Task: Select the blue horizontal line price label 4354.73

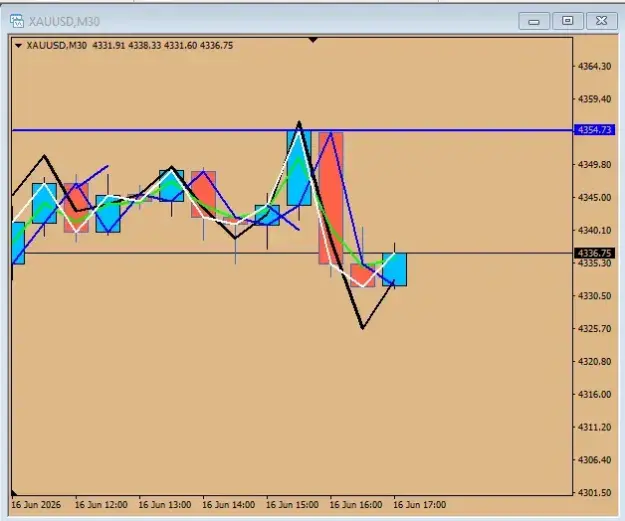Action: 594,130
